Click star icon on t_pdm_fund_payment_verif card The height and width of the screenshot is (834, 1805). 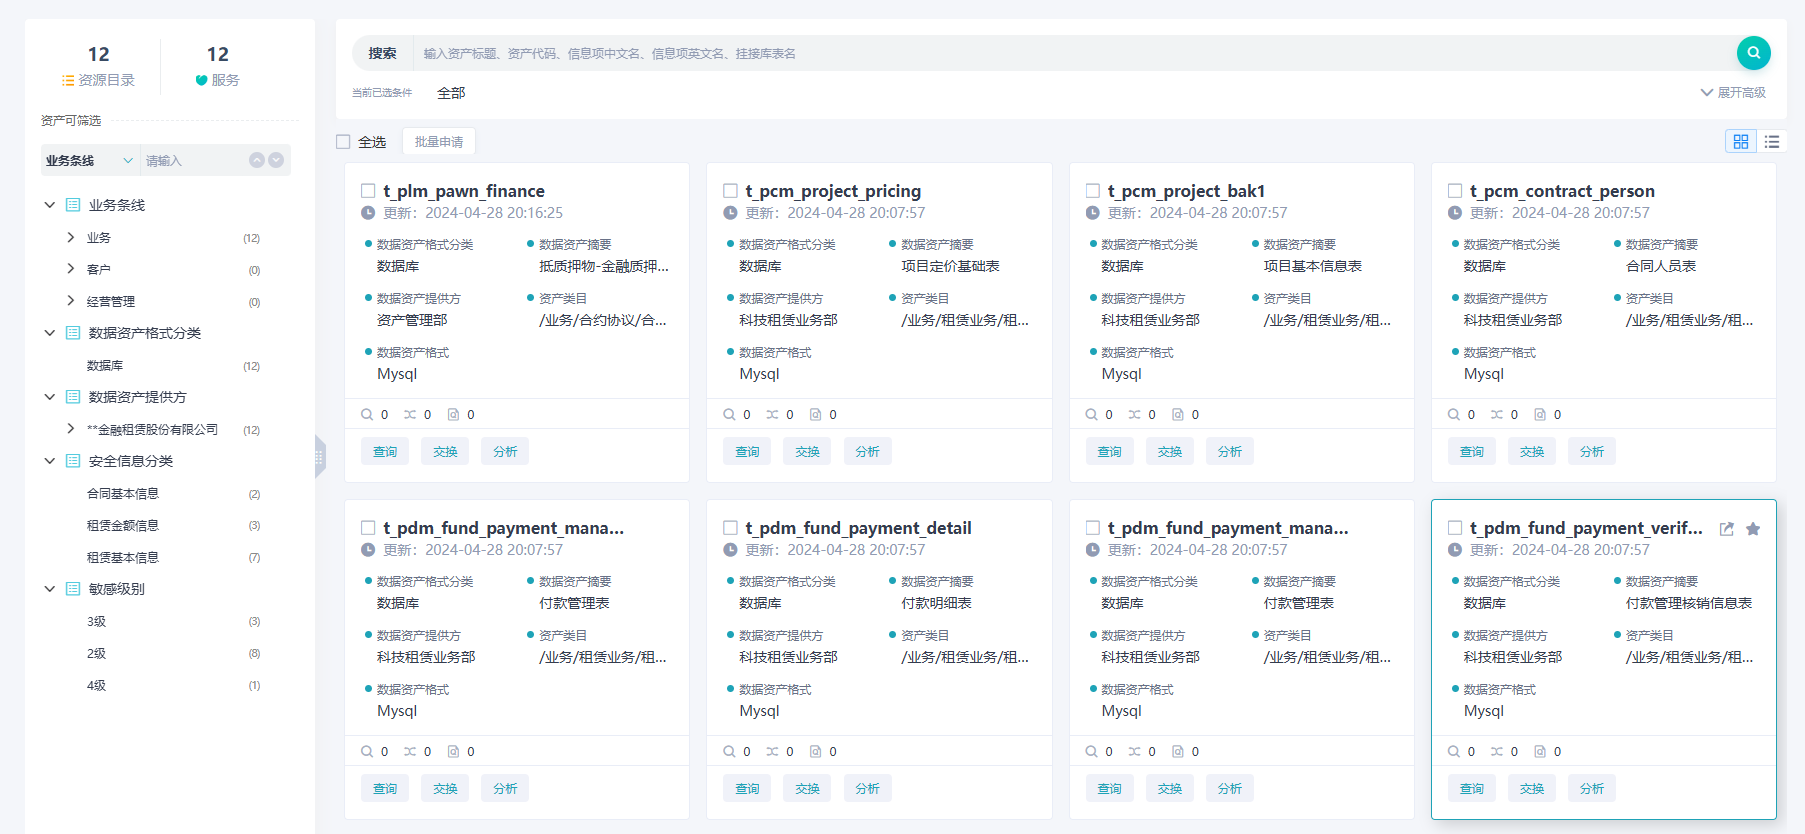(1753, 529)
